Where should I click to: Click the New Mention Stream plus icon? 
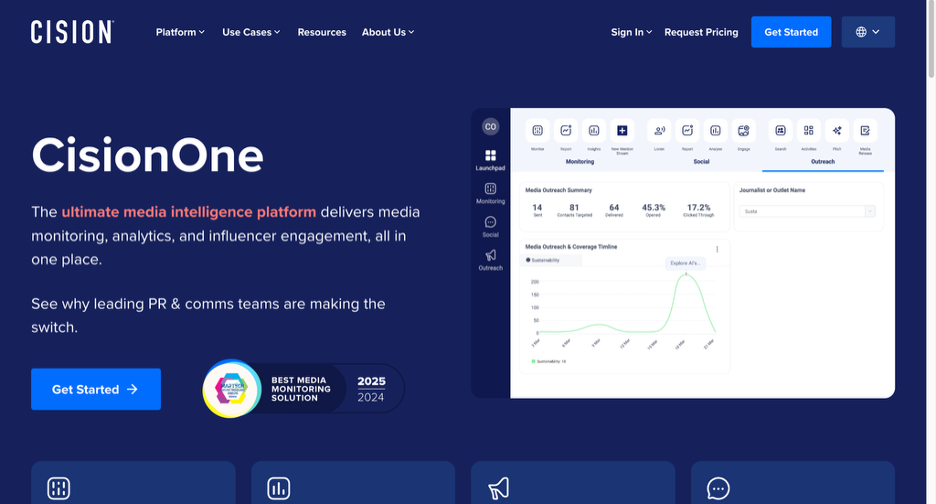tap(622, 130)
